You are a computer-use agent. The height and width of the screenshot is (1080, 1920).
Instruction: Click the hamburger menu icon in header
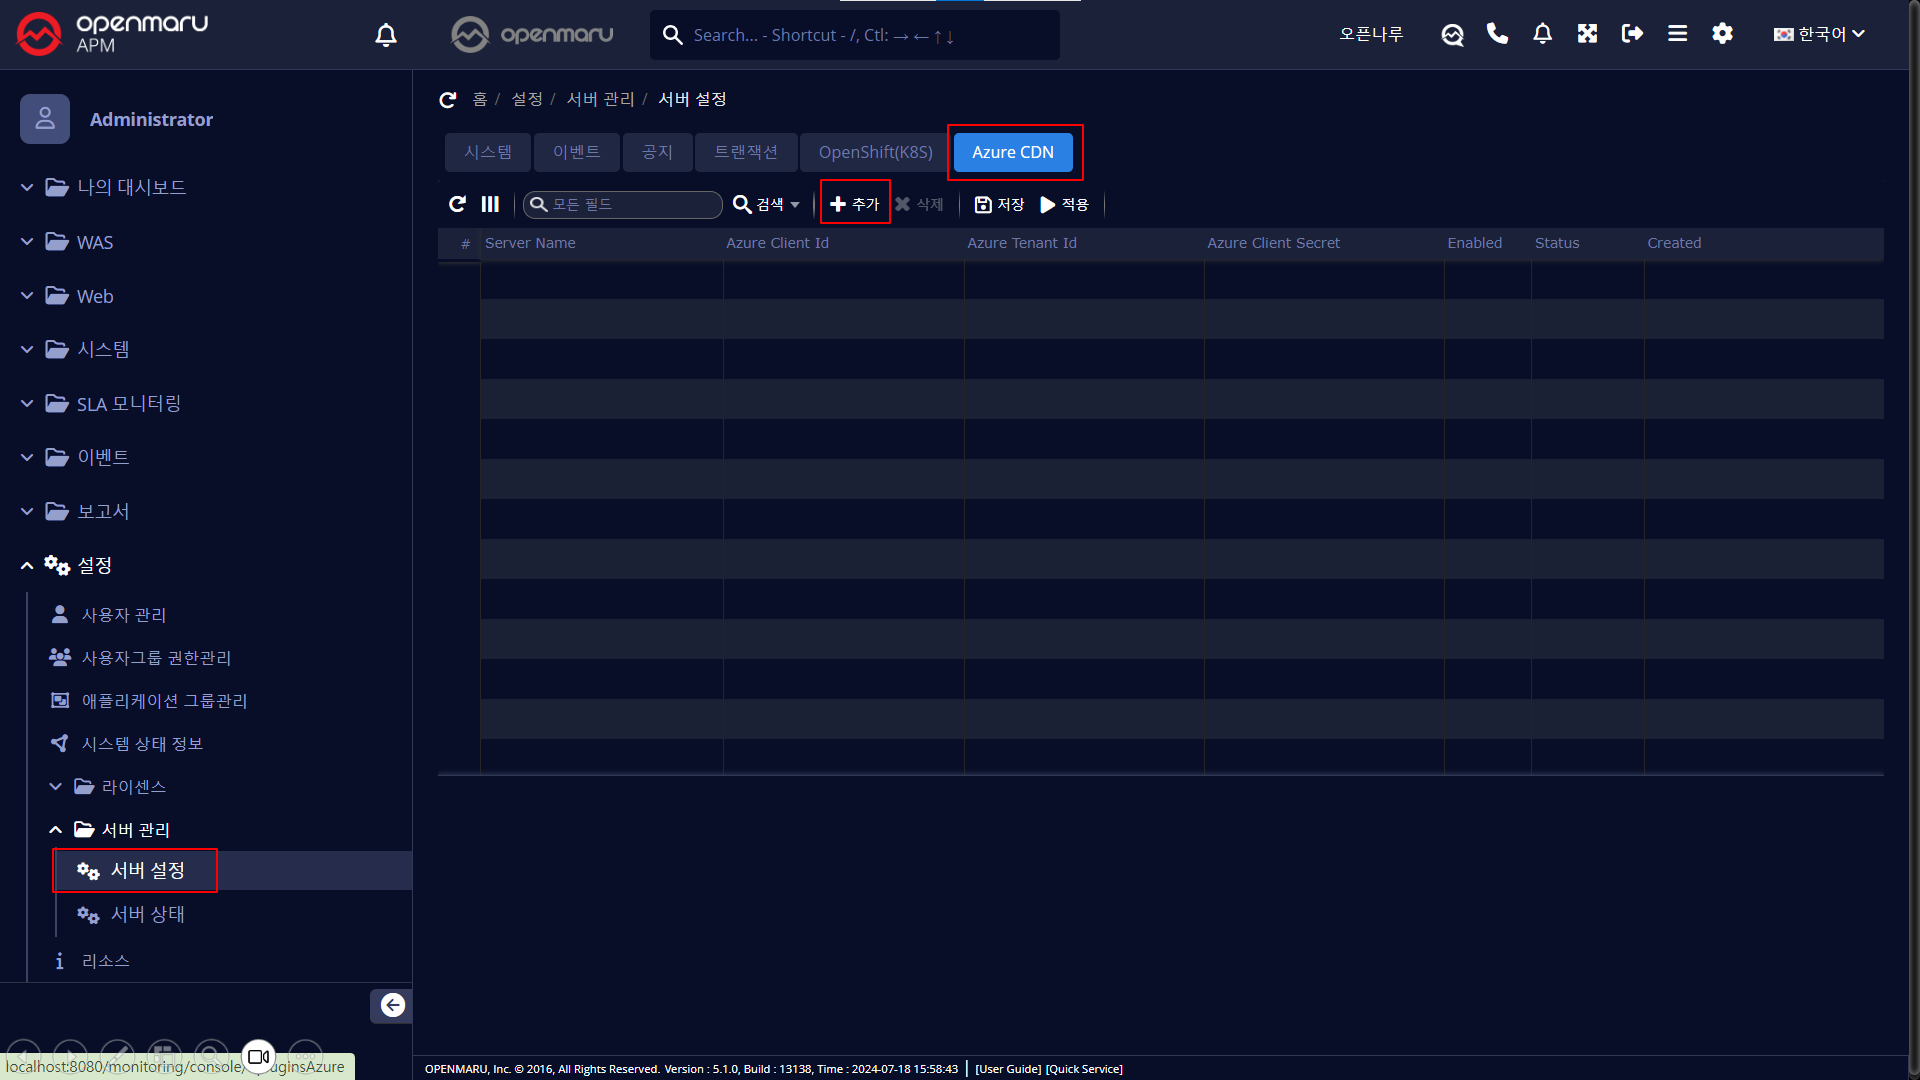click(x=1677, y=34)
